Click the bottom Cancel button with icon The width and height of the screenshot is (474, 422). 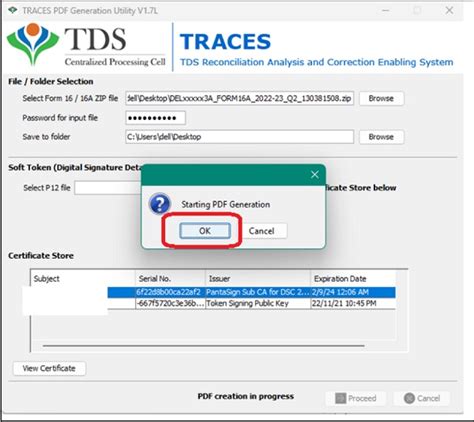422,398
